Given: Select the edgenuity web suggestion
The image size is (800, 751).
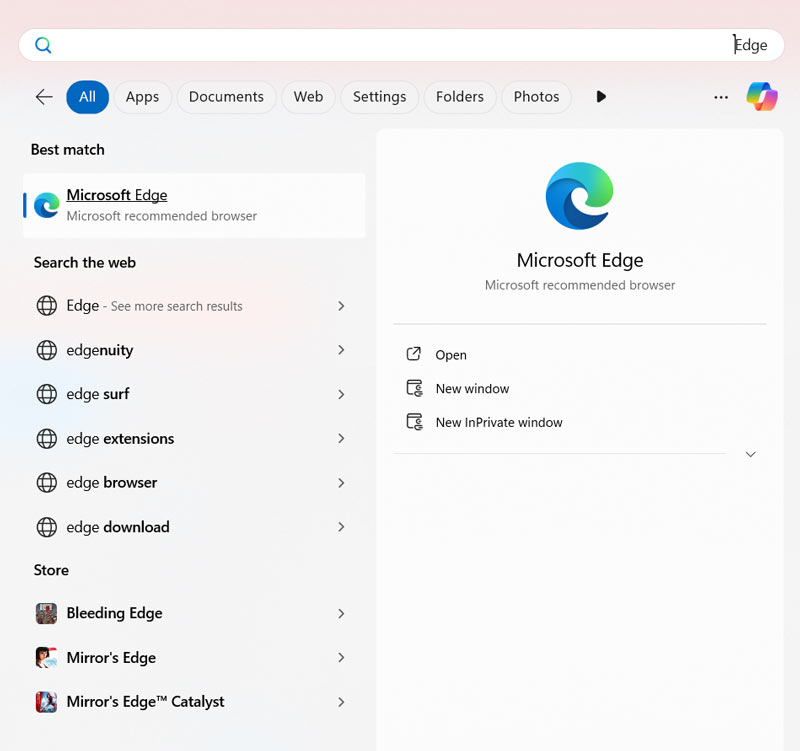Looking at the screenshot, I should pyautogui.click(x=194, y=350).
